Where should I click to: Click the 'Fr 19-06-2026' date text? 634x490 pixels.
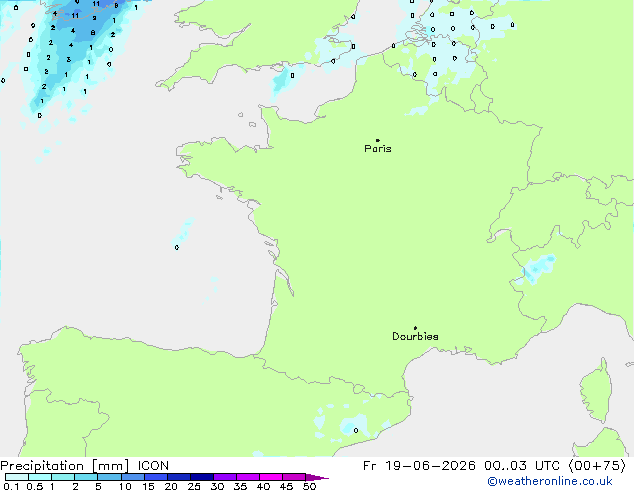tap(419, 466)
